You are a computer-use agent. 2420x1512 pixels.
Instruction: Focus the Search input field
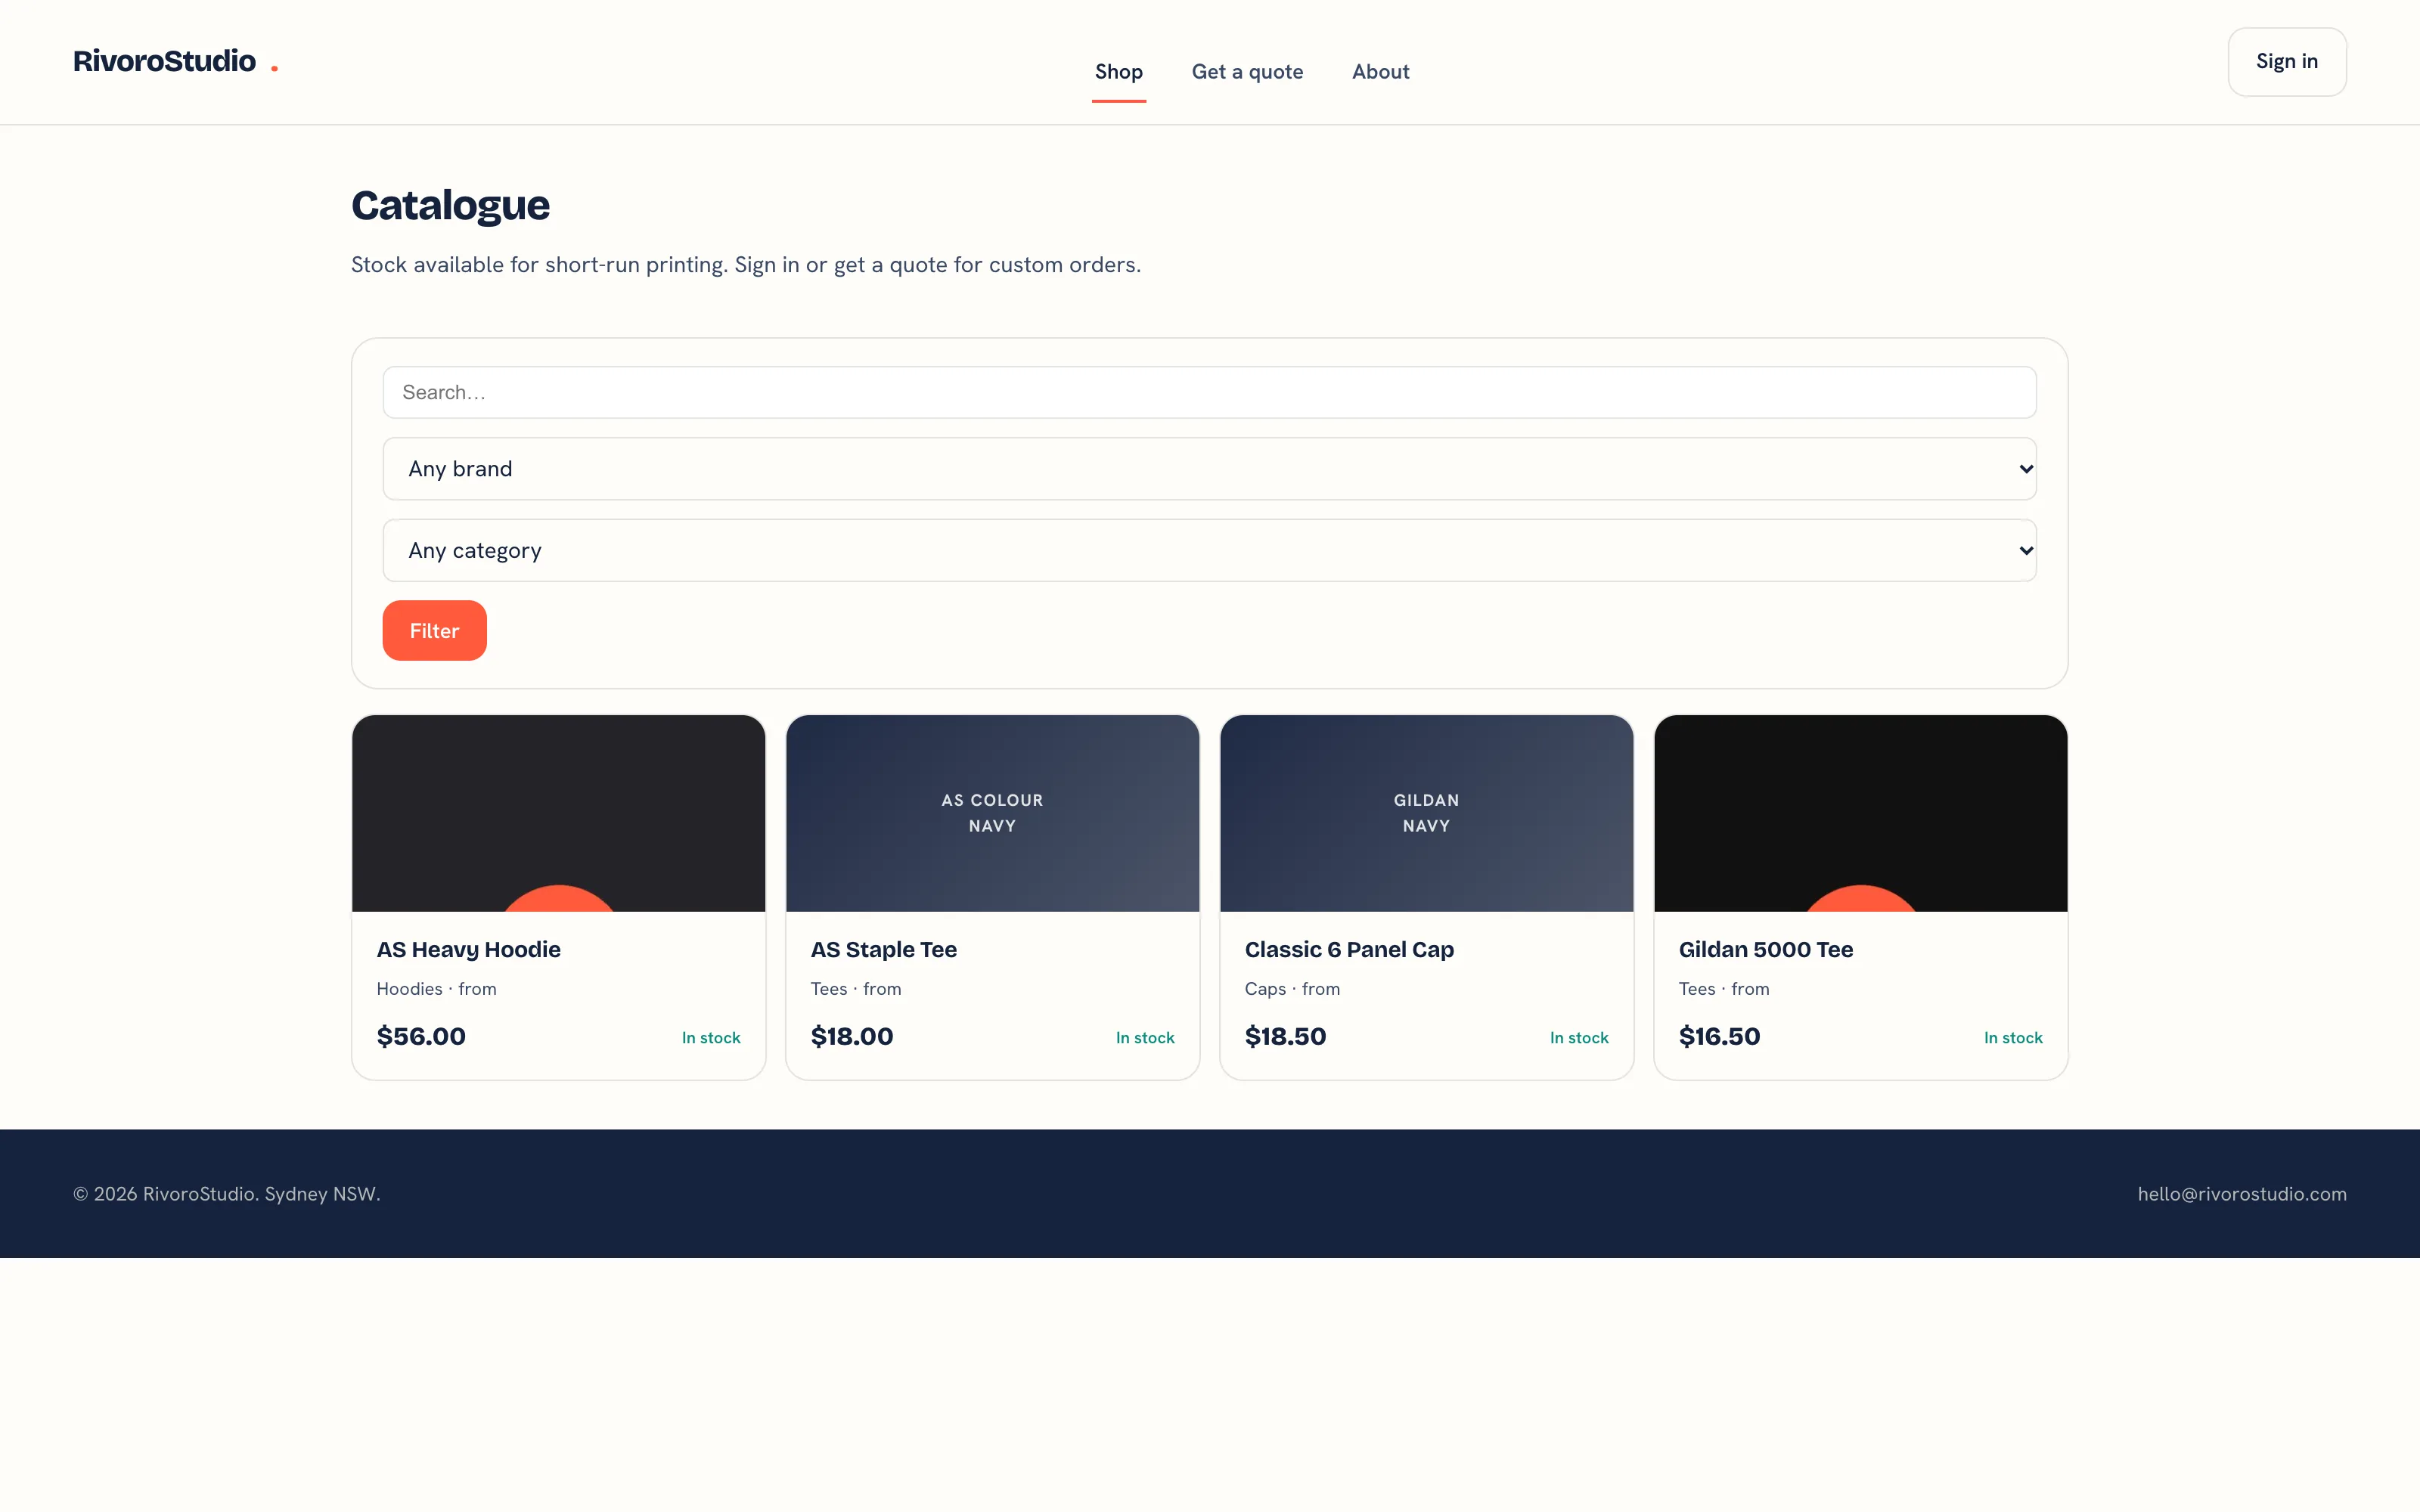1209,392
